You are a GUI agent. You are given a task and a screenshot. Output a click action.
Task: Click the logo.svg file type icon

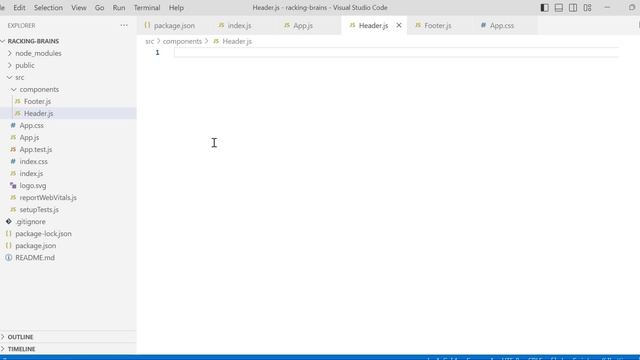pos(13,185)
